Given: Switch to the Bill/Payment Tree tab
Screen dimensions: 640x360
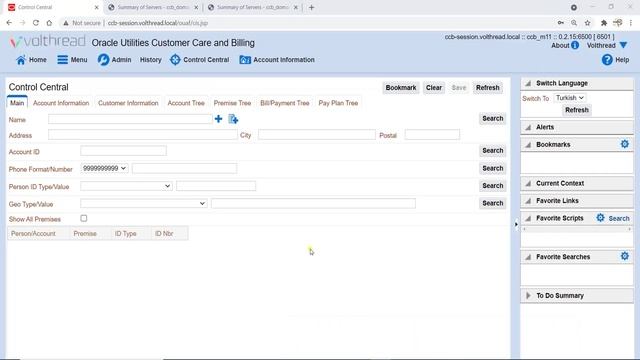Looking at the screenshot, I should 285,103.
